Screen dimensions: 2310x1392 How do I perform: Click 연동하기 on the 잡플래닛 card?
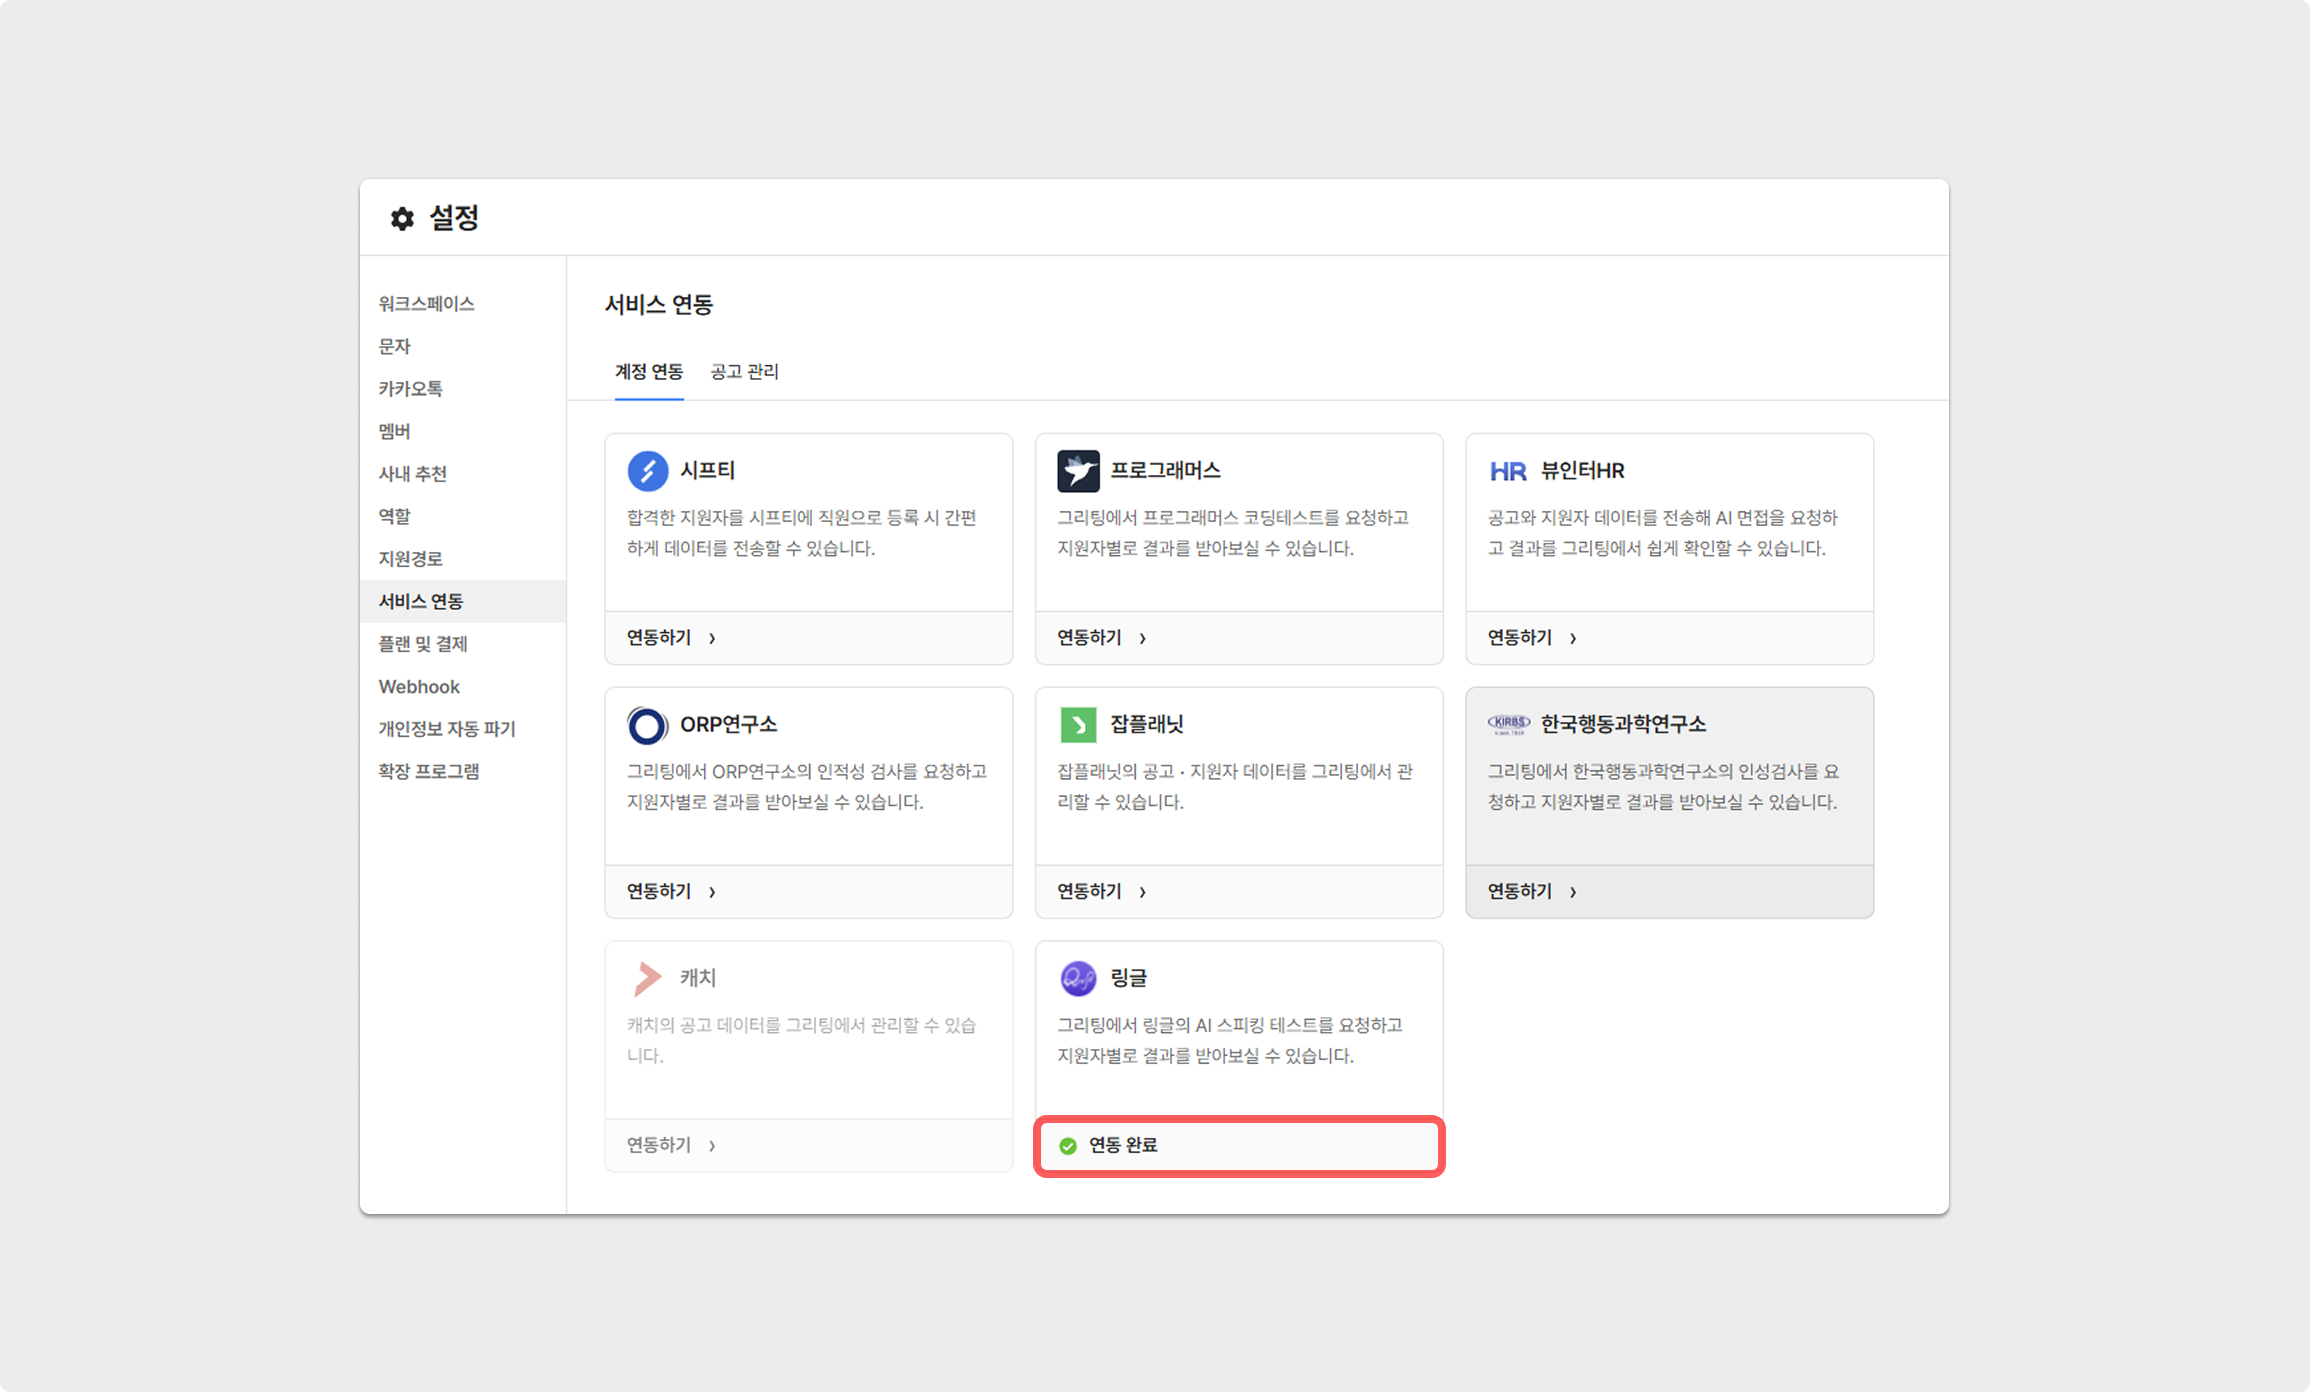pos(1089,891)
